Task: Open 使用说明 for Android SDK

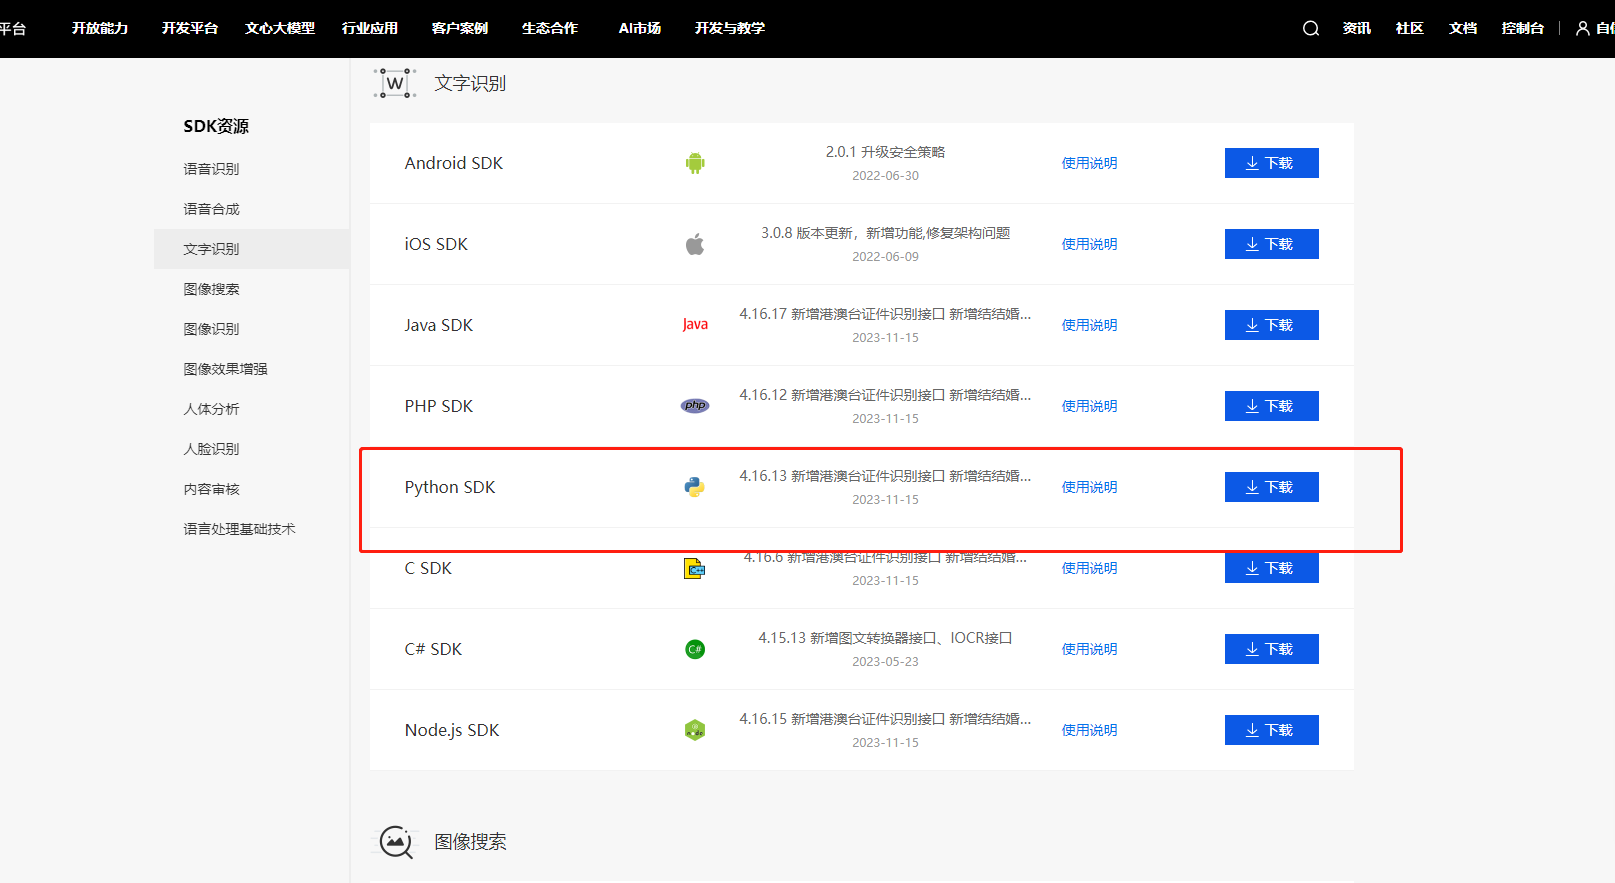Action: (1089, 163)
